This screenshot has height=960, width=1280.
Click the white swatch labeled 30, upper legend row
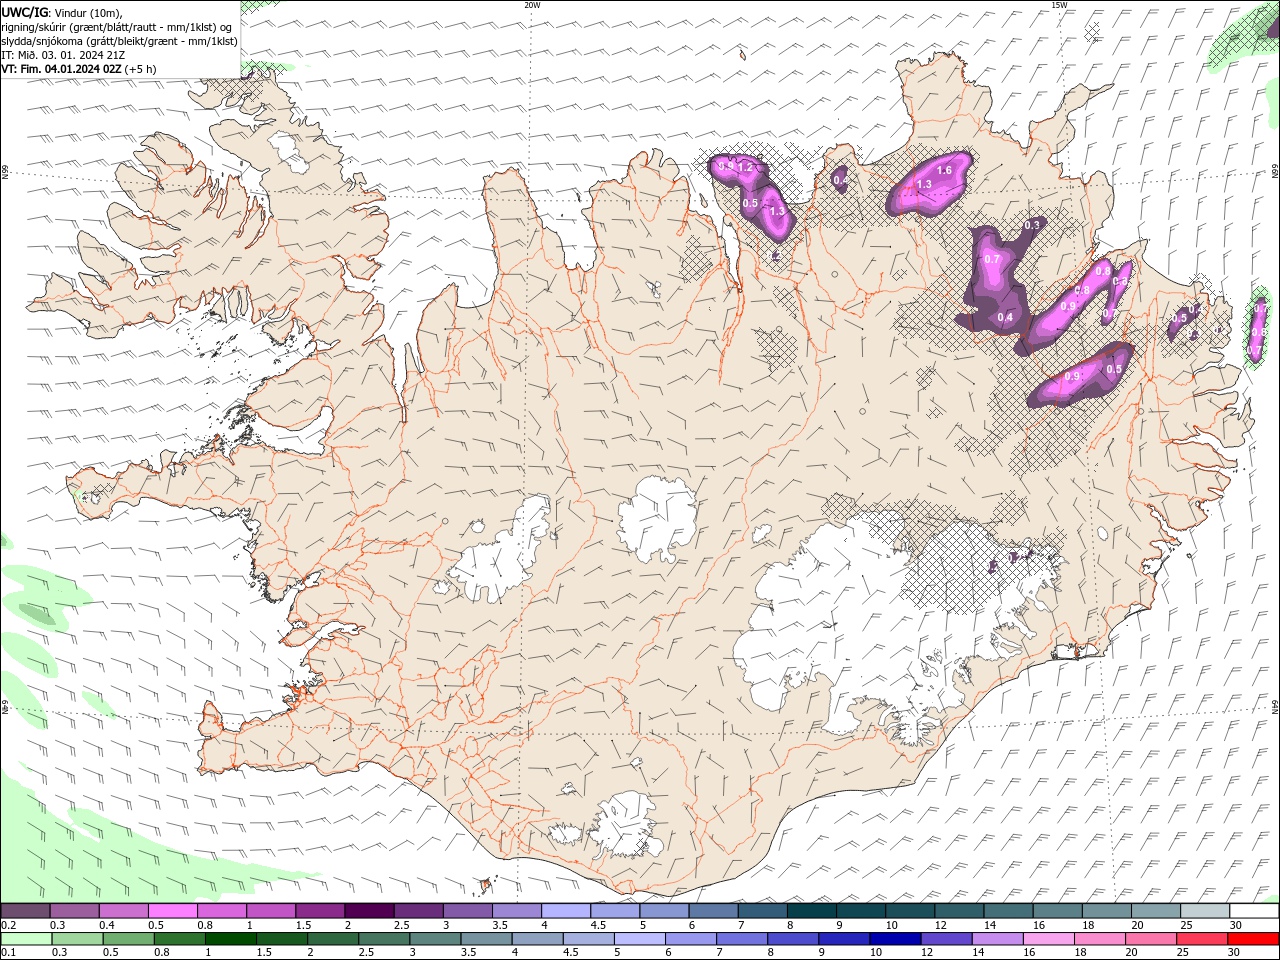[1255, 910]
